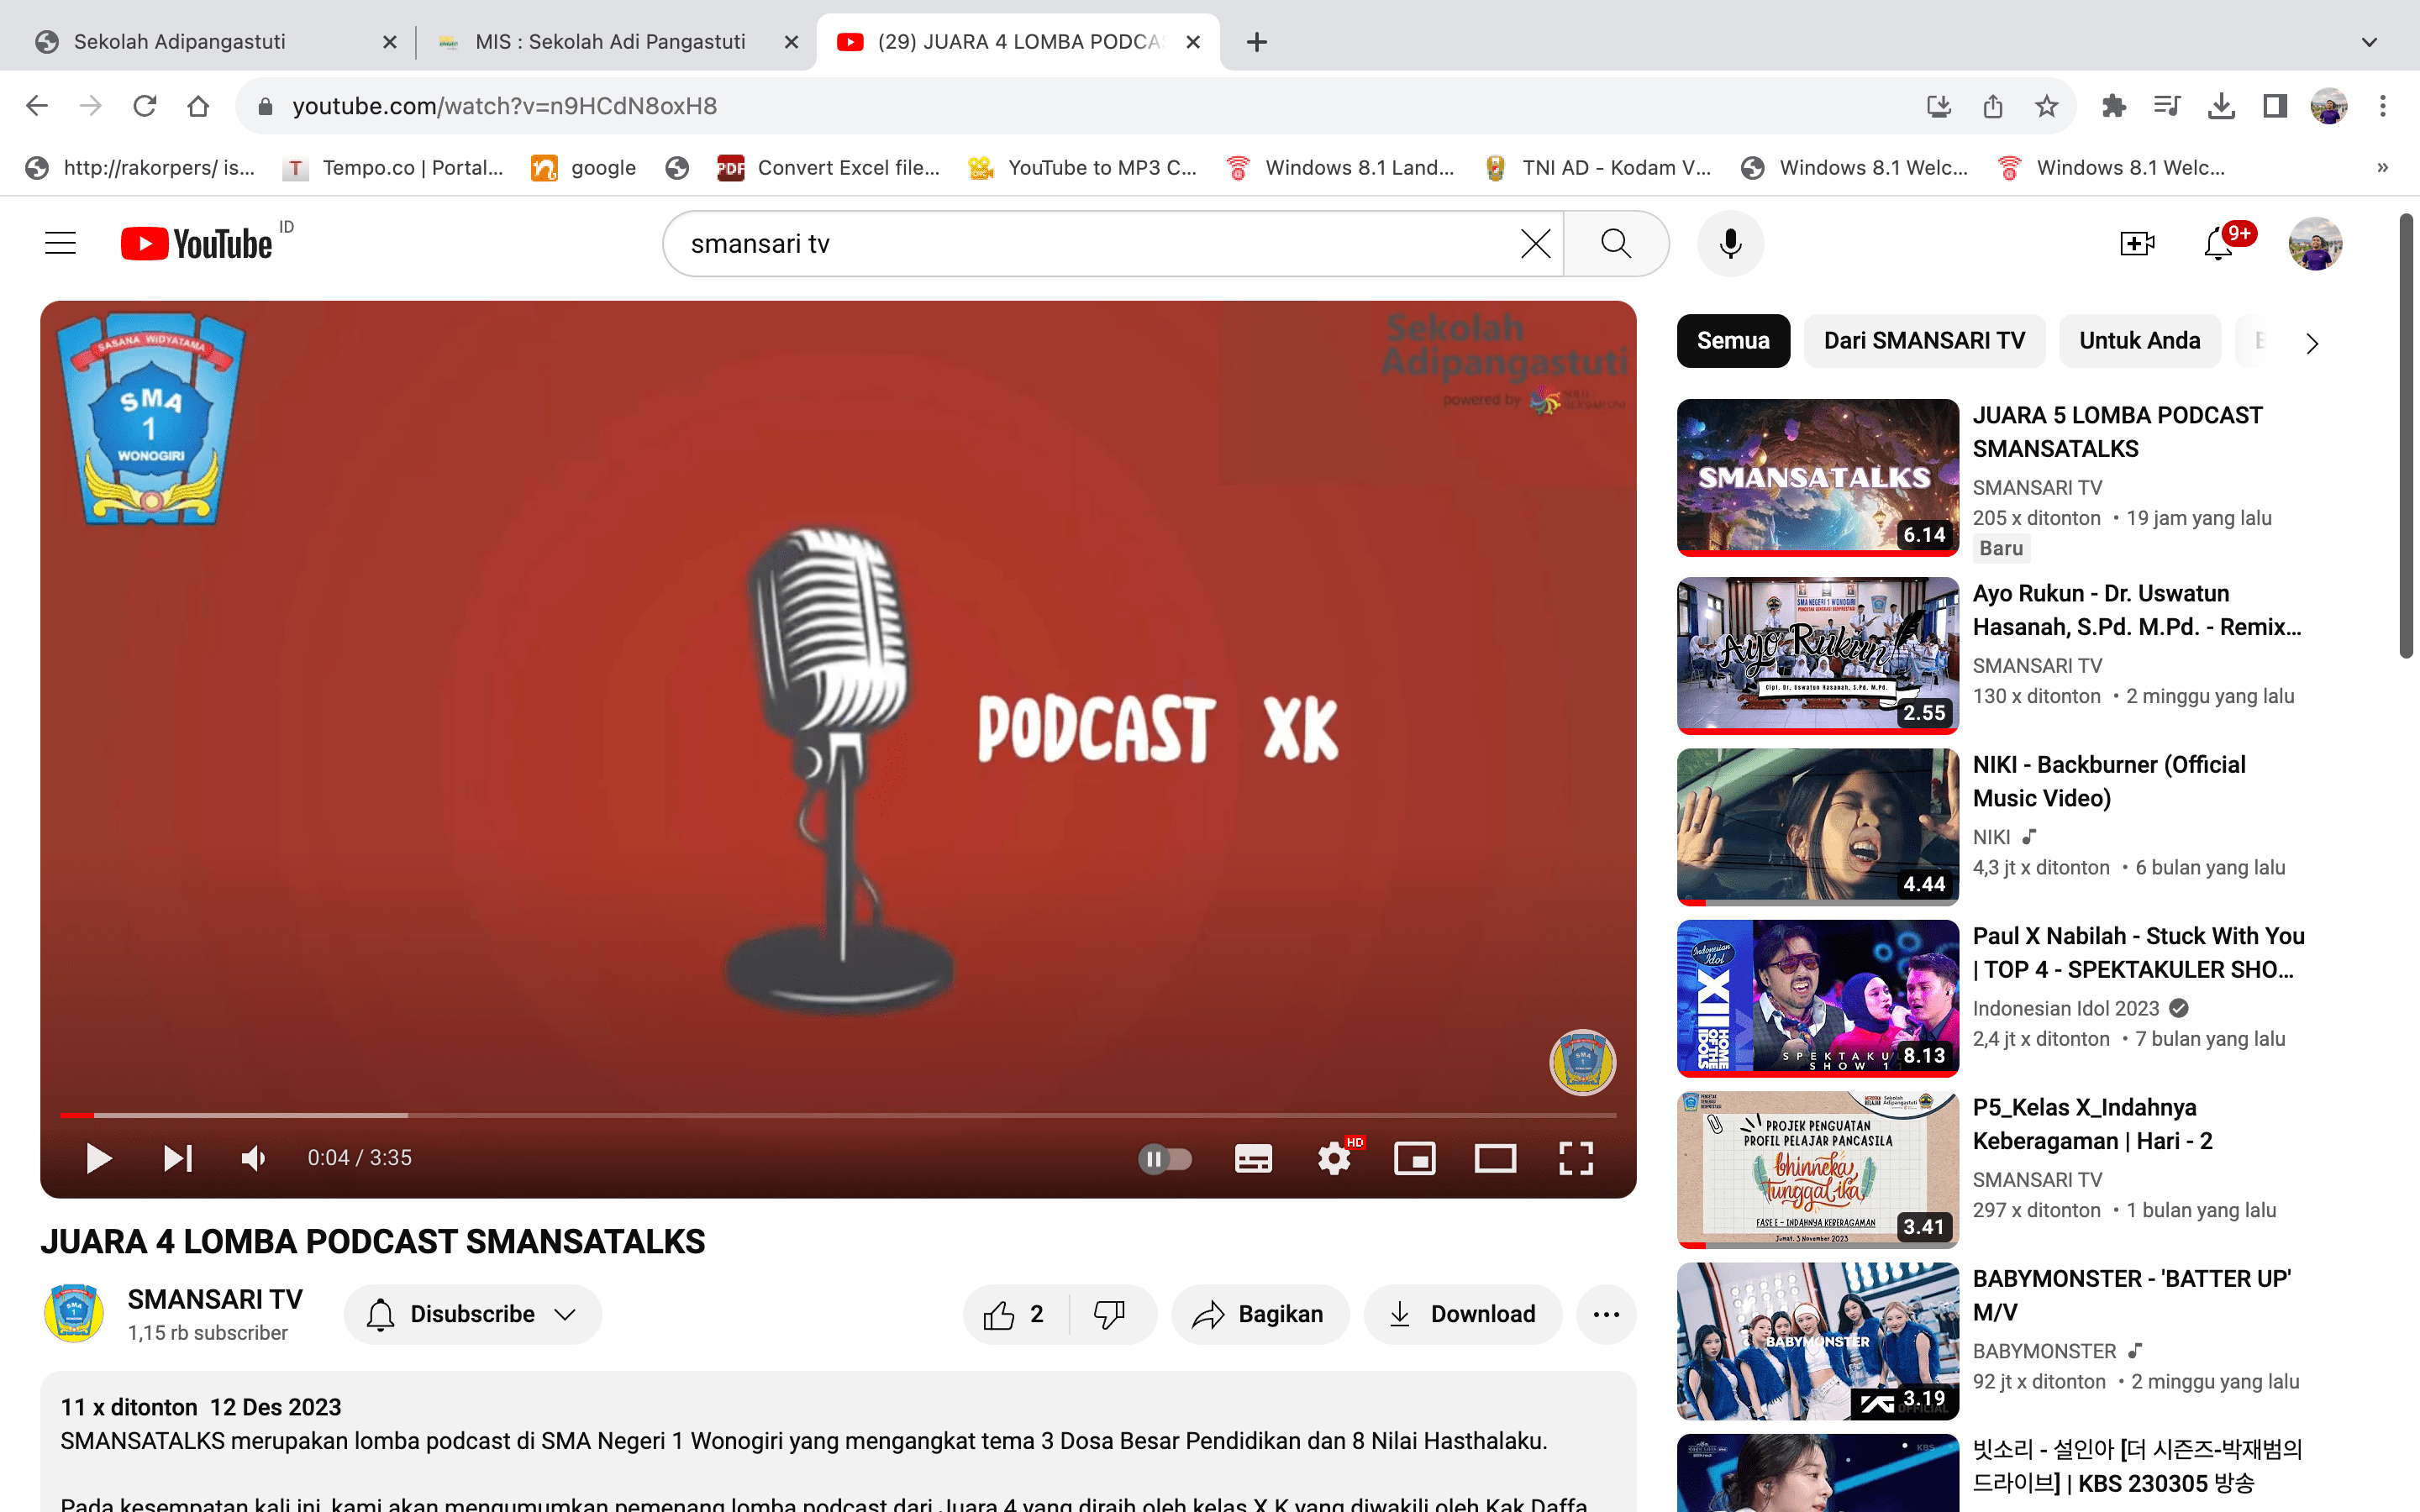2420x1512 pixels.
Task: Enable miniplayer mode in video player
Action: (x=1414, y=1158)
